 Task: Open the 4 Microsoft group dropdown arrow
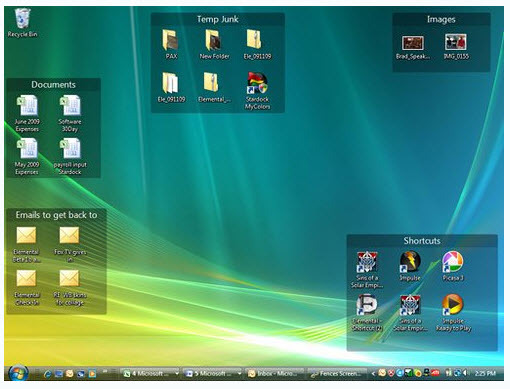tap(177, 374)
